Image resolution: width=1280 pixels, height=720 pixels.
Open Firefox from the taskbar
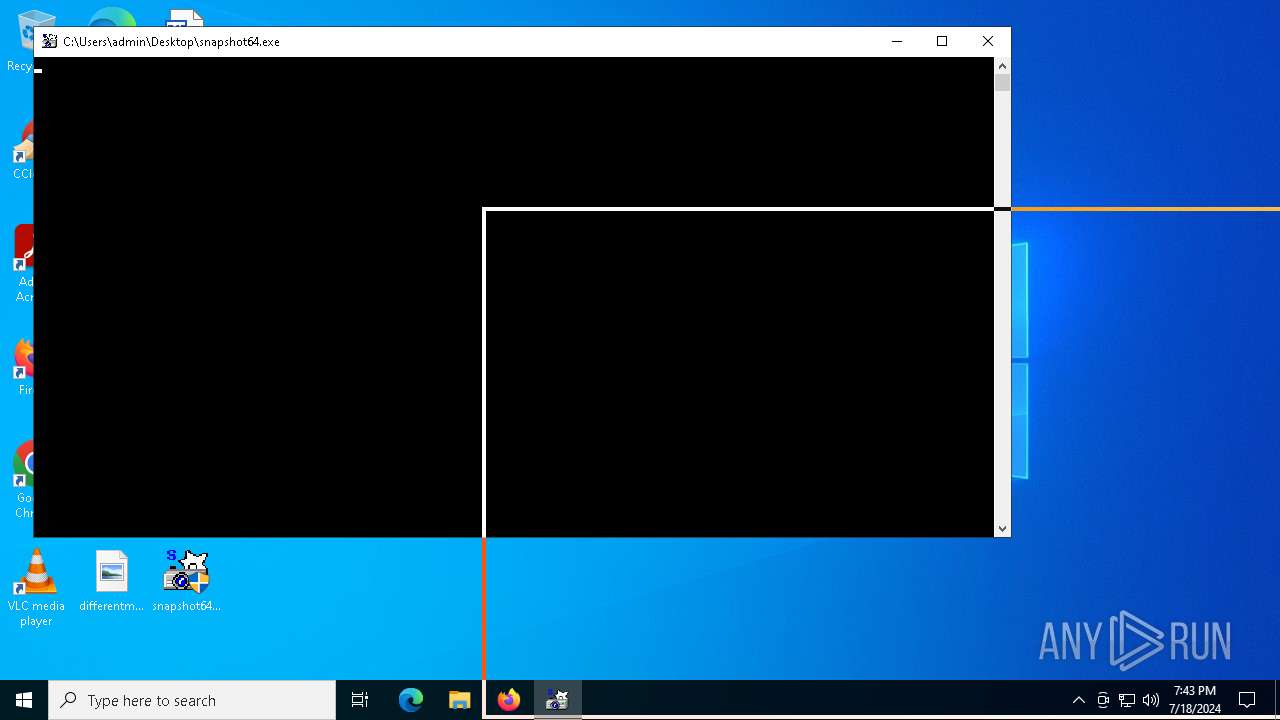(509, 700)
